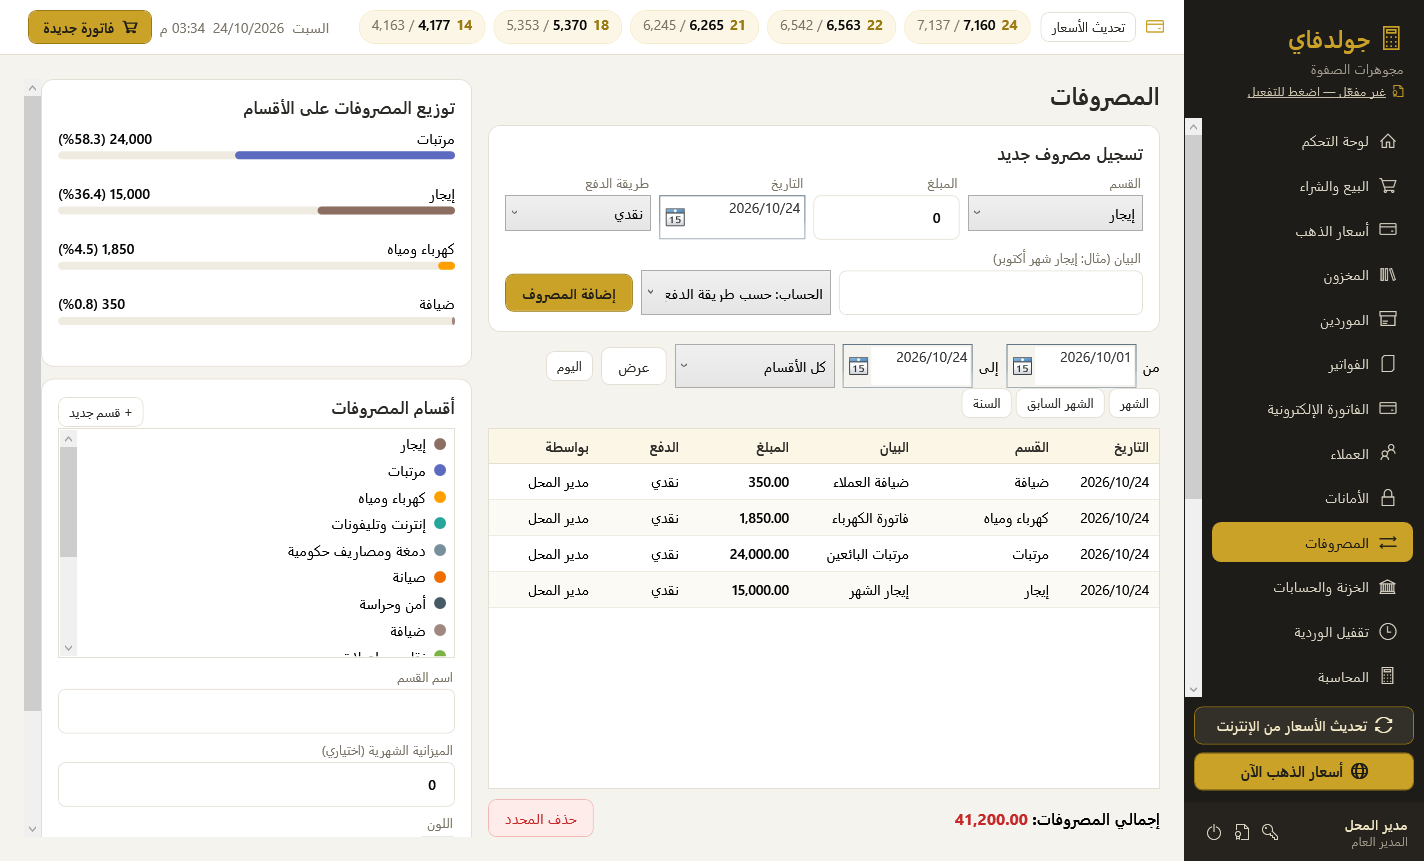Open the طريقة الدفع dropdown showing نقدي

[578, 213]
